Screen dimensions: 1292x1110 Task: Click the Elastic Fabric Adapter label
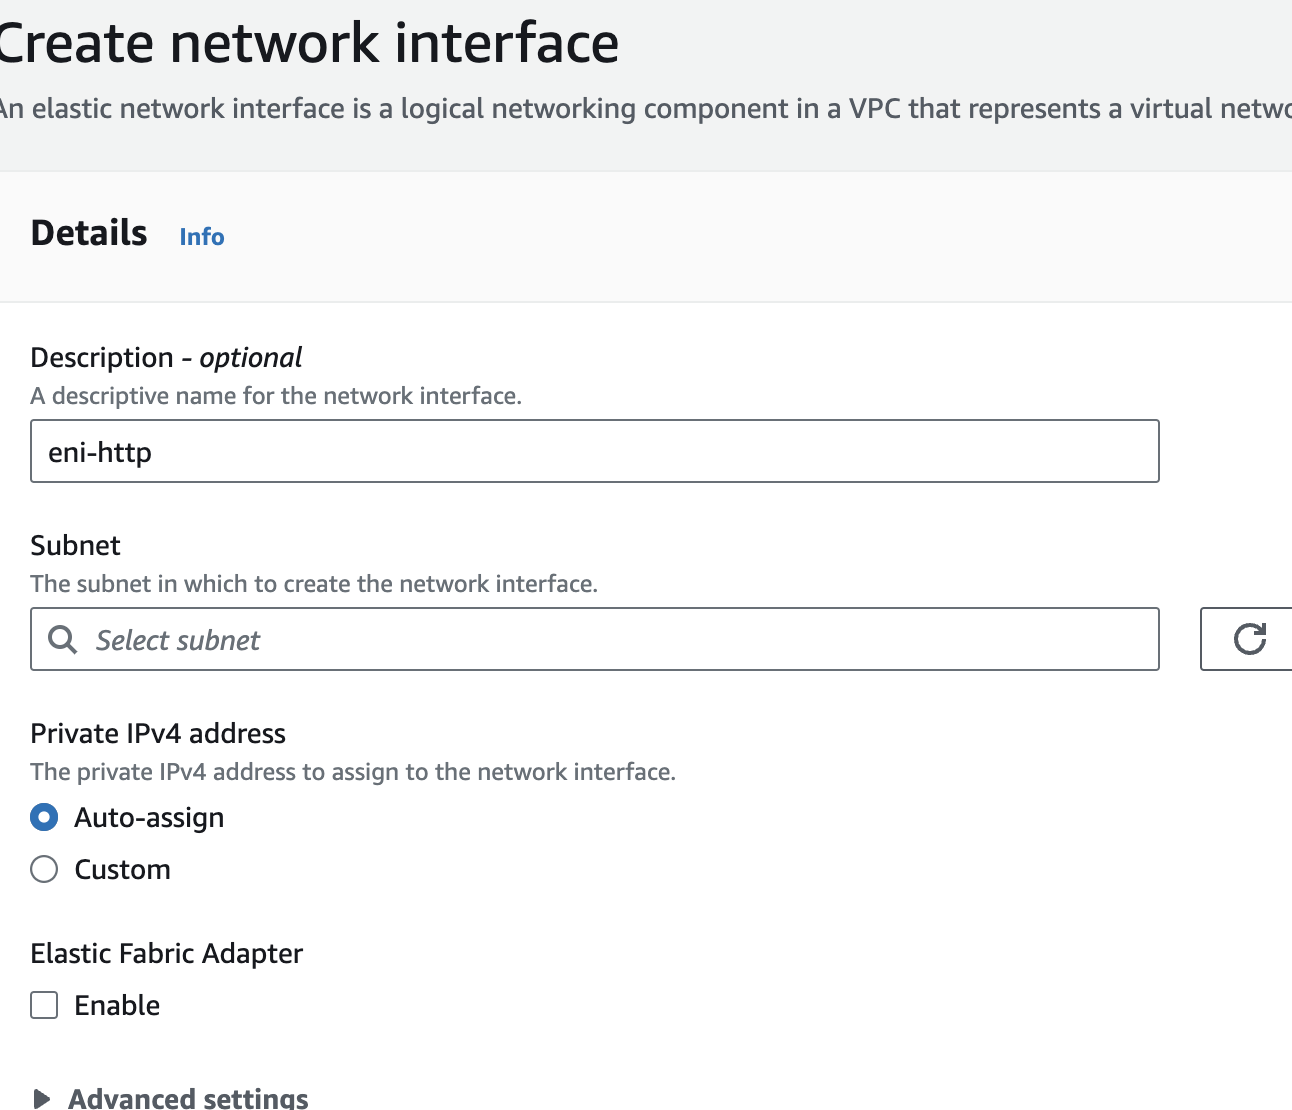click(166, 953)
